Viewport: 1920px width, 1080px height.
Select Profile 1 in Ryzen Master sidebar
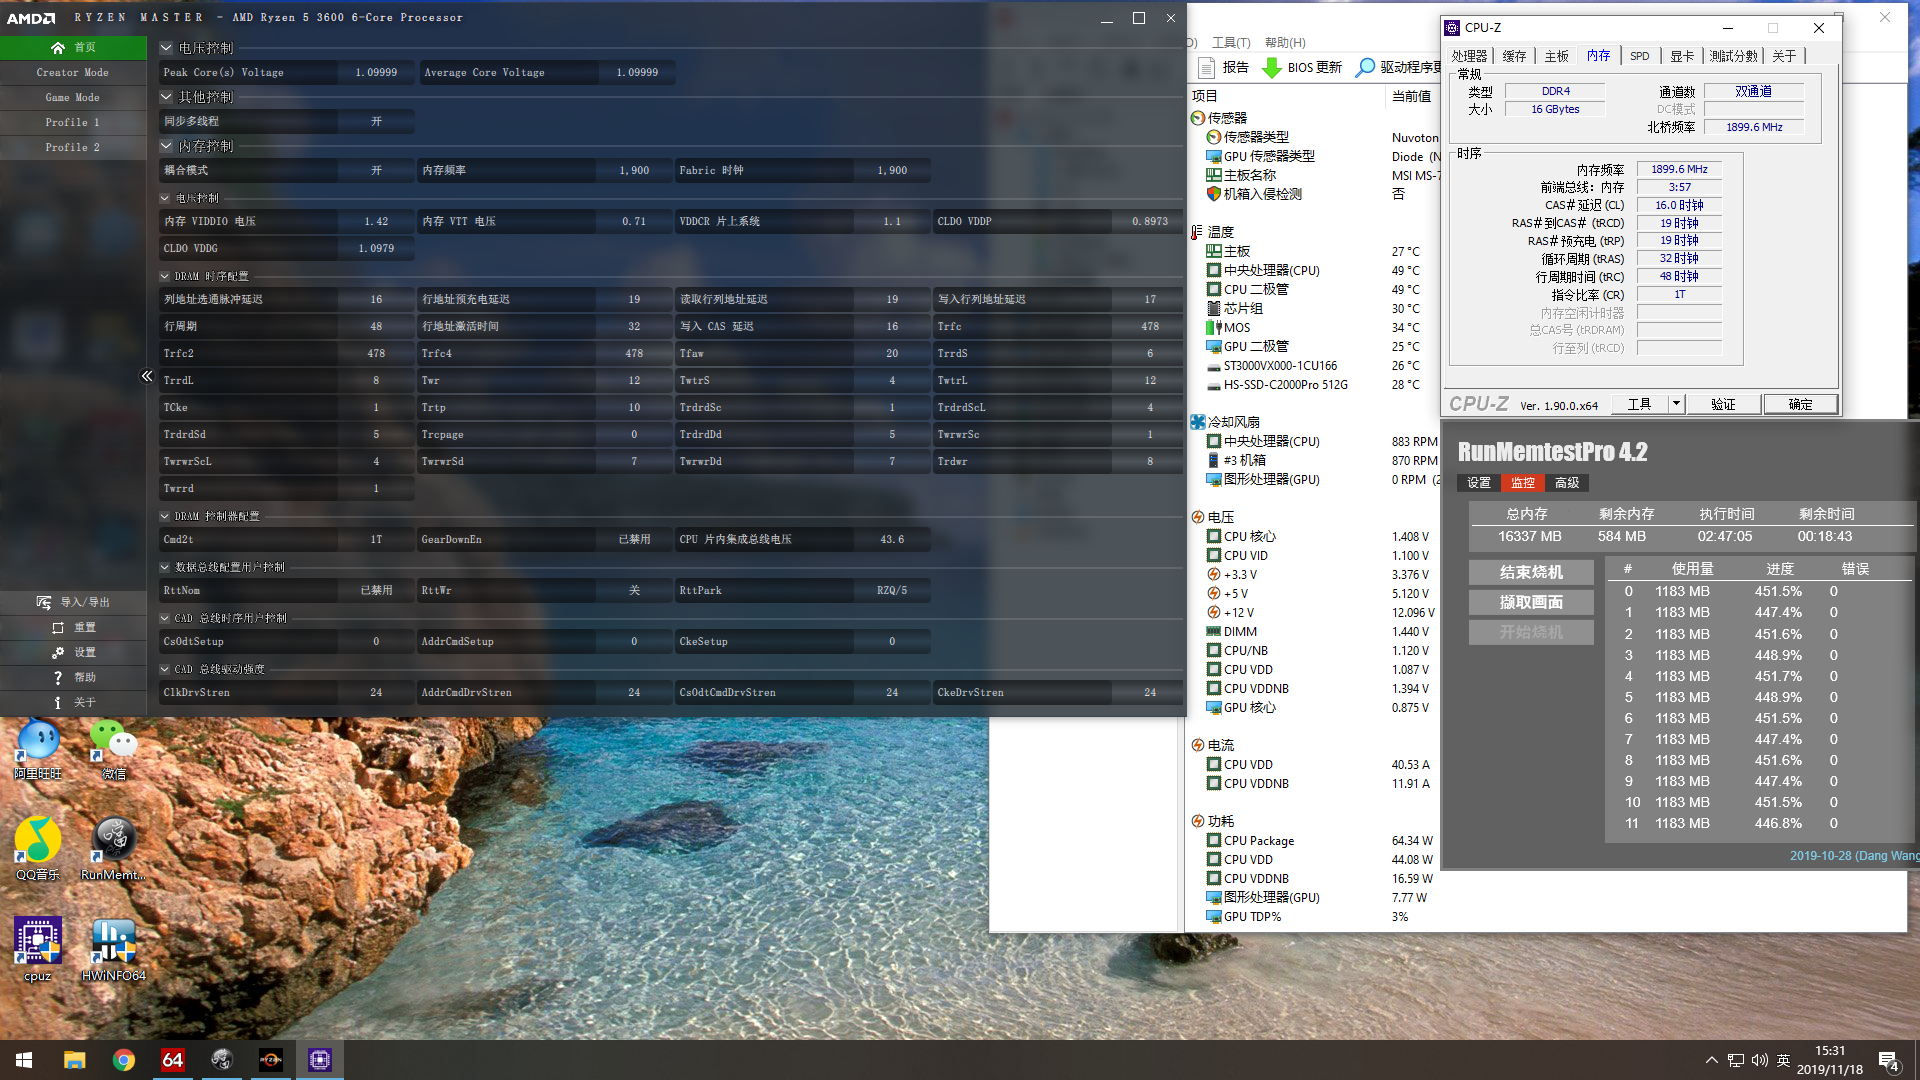pyautogui.click(x=72, y=122)
